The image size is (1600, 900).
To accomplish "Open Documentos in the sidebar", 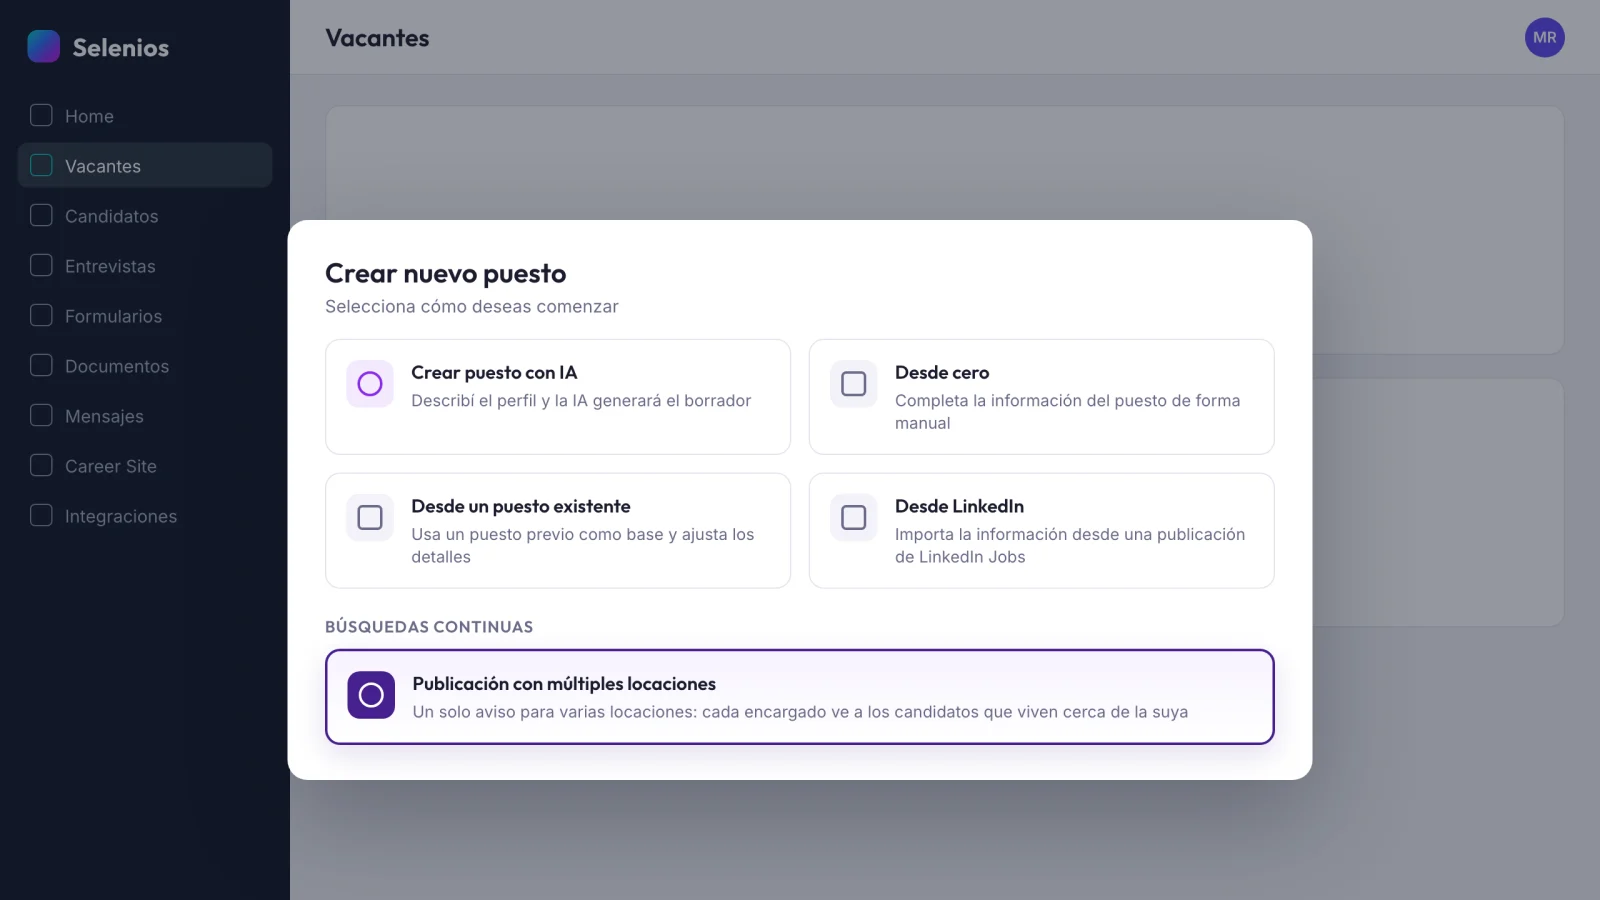I will click(145, 366).
